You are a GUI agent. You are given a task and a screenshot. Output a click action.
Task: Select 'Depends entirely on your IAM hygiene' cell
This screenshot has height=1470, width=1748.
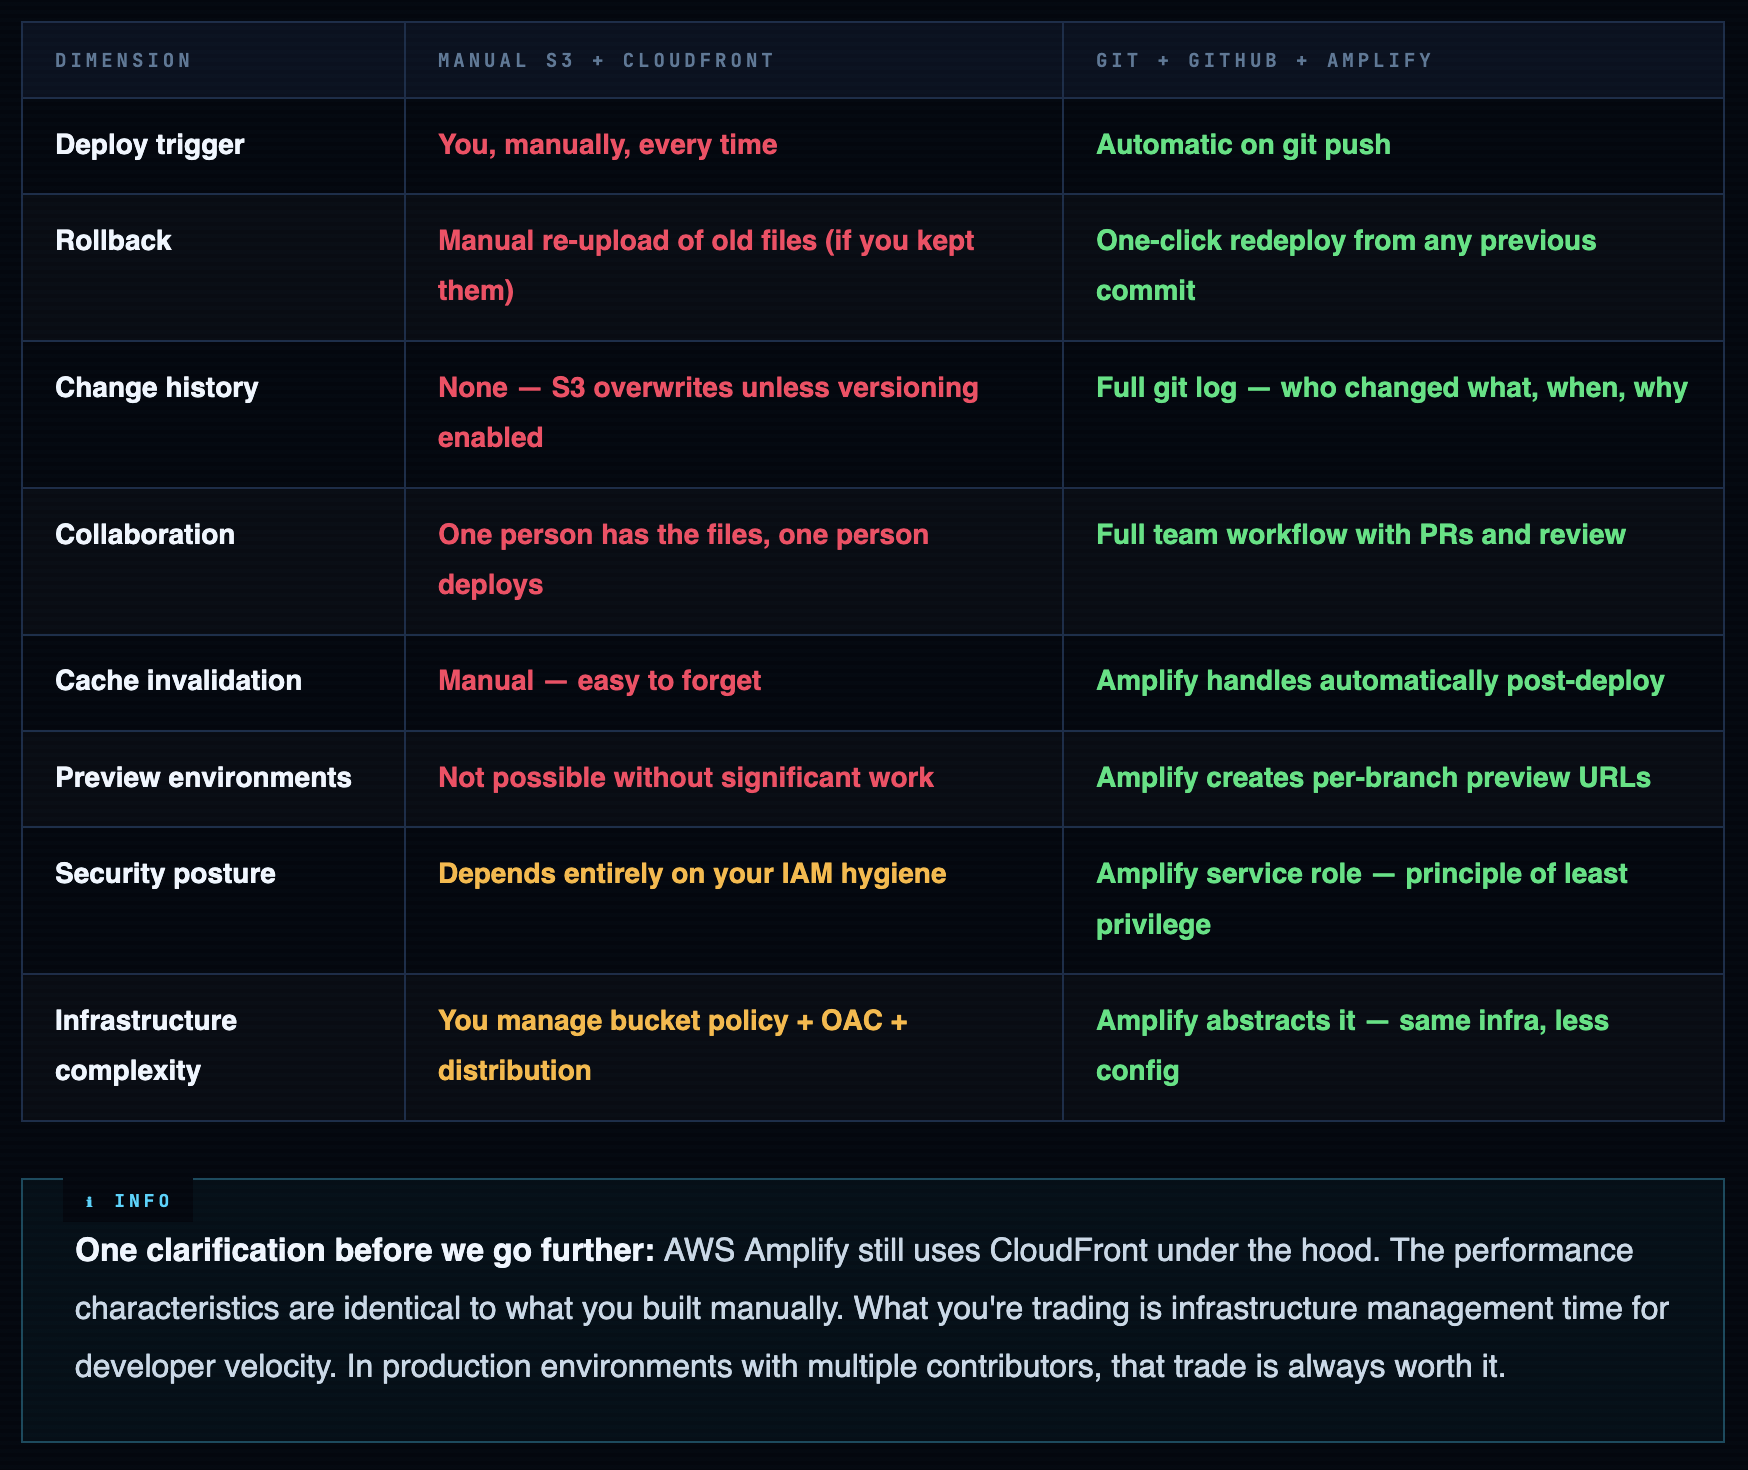click(691, 874)
